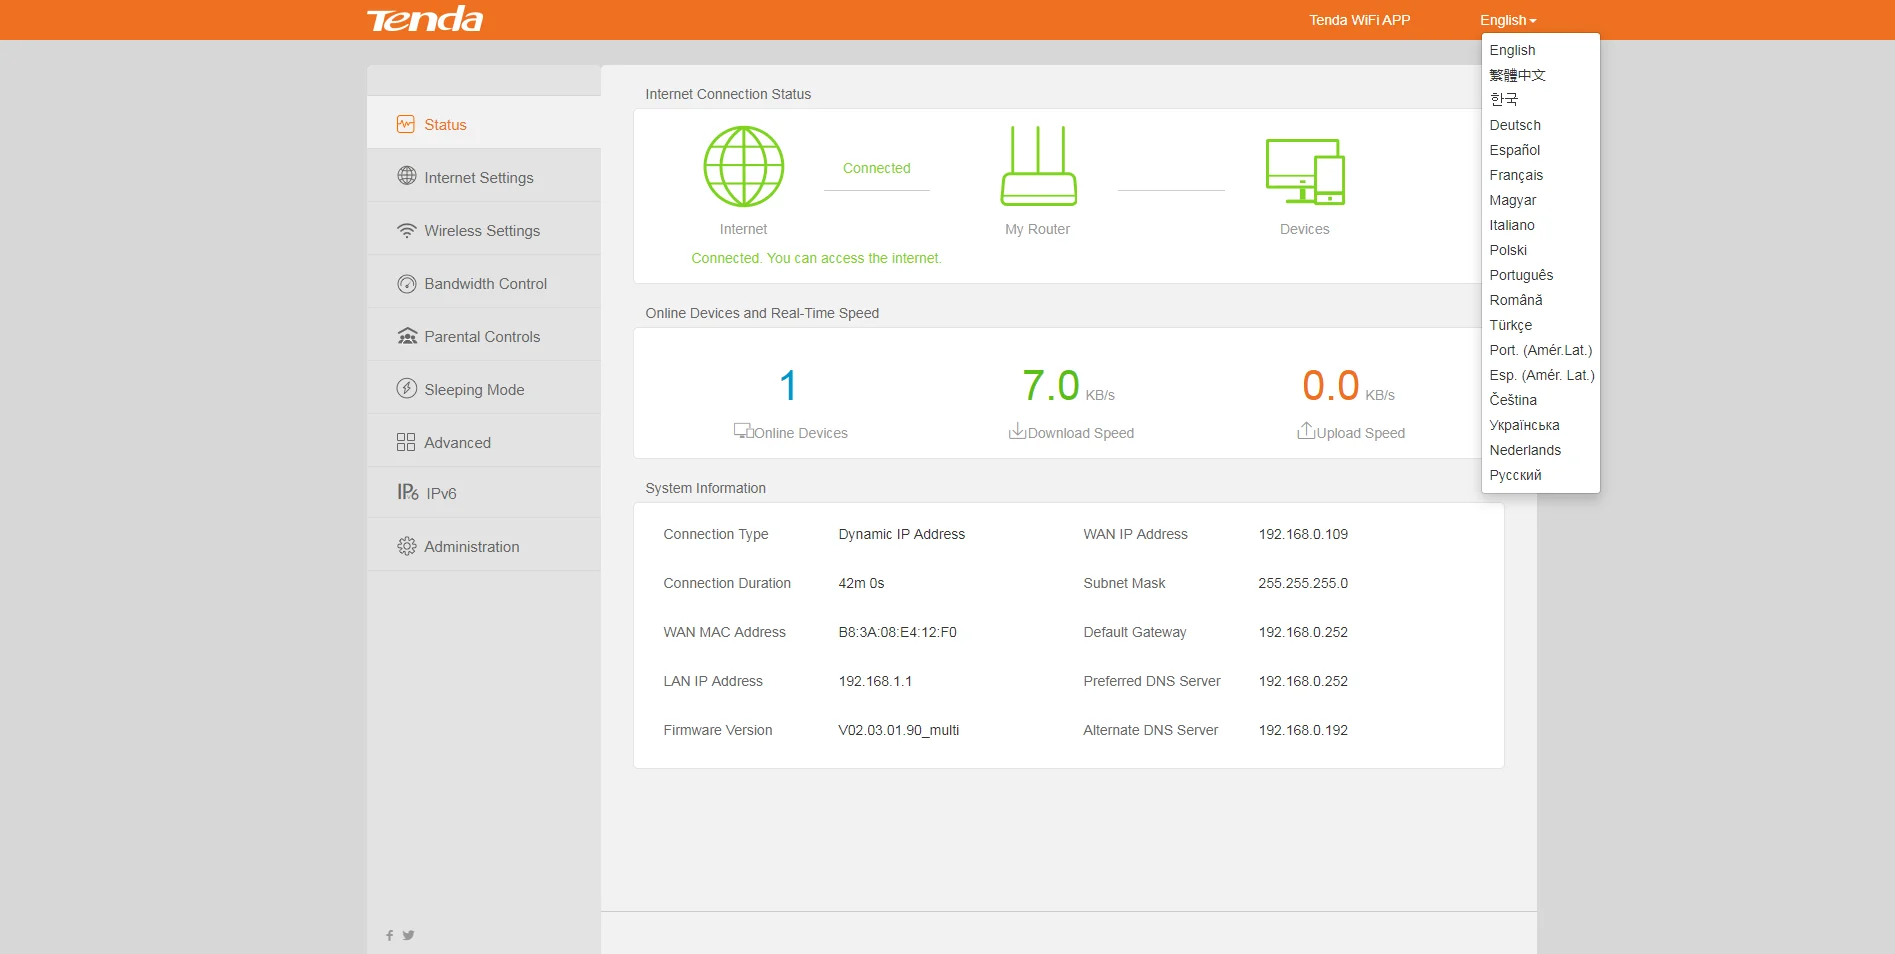Click the Twitter bird icon
1895x954 pixels.
408,936
